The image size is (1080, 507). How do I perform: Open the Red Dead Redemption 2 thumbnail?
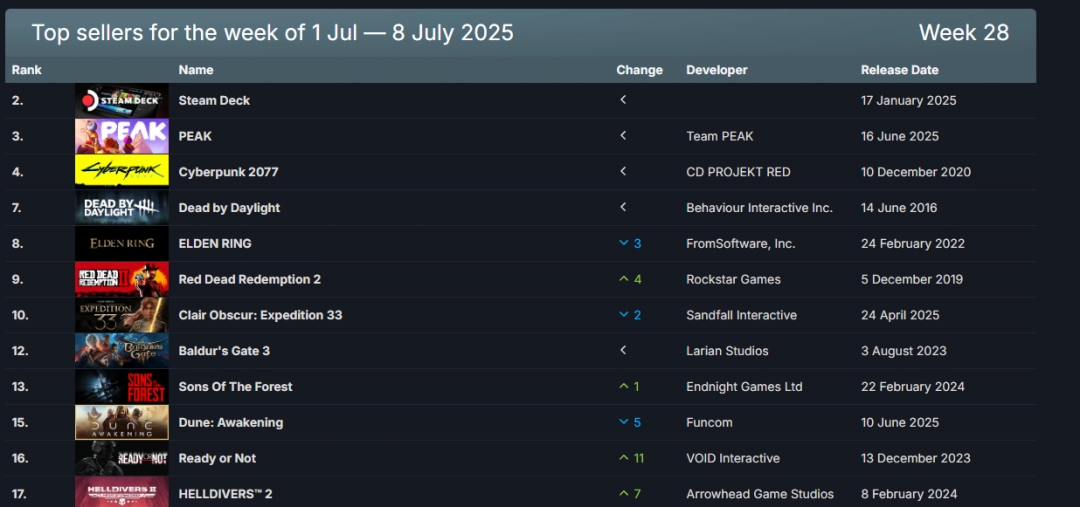click(121, 279)
